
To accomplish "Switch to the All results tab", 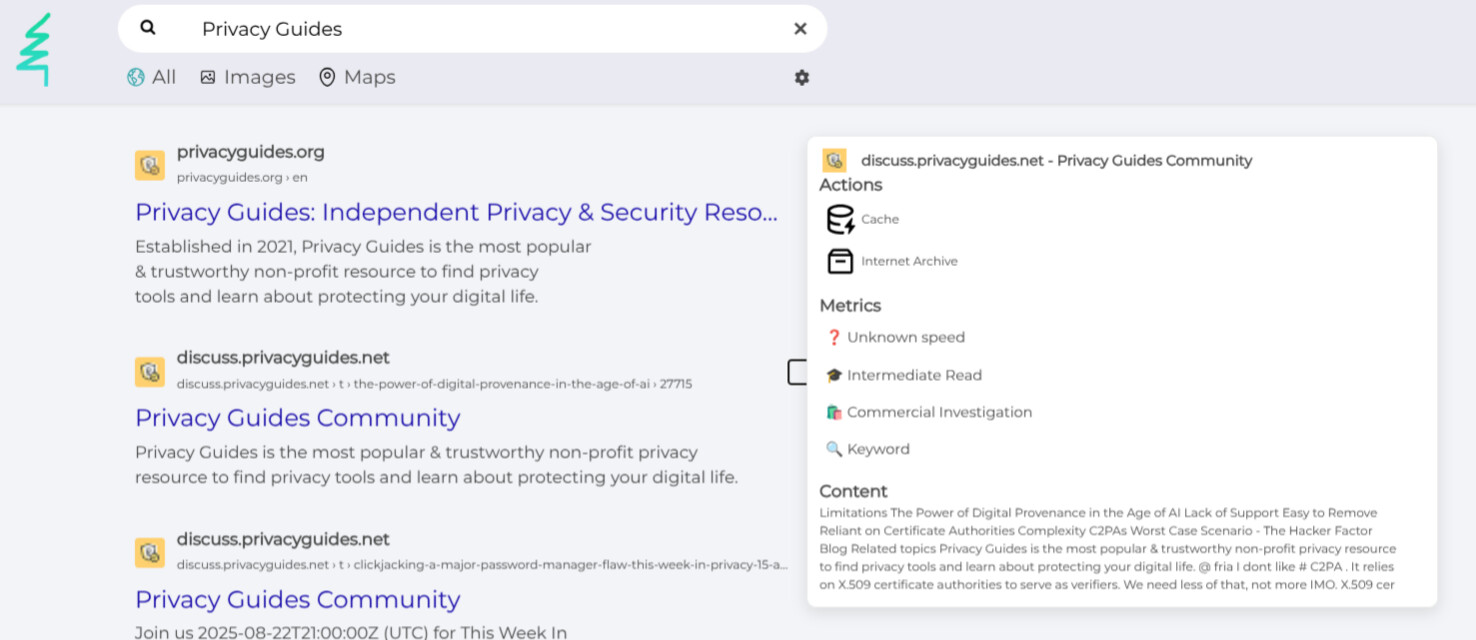I will pos(151,77).
